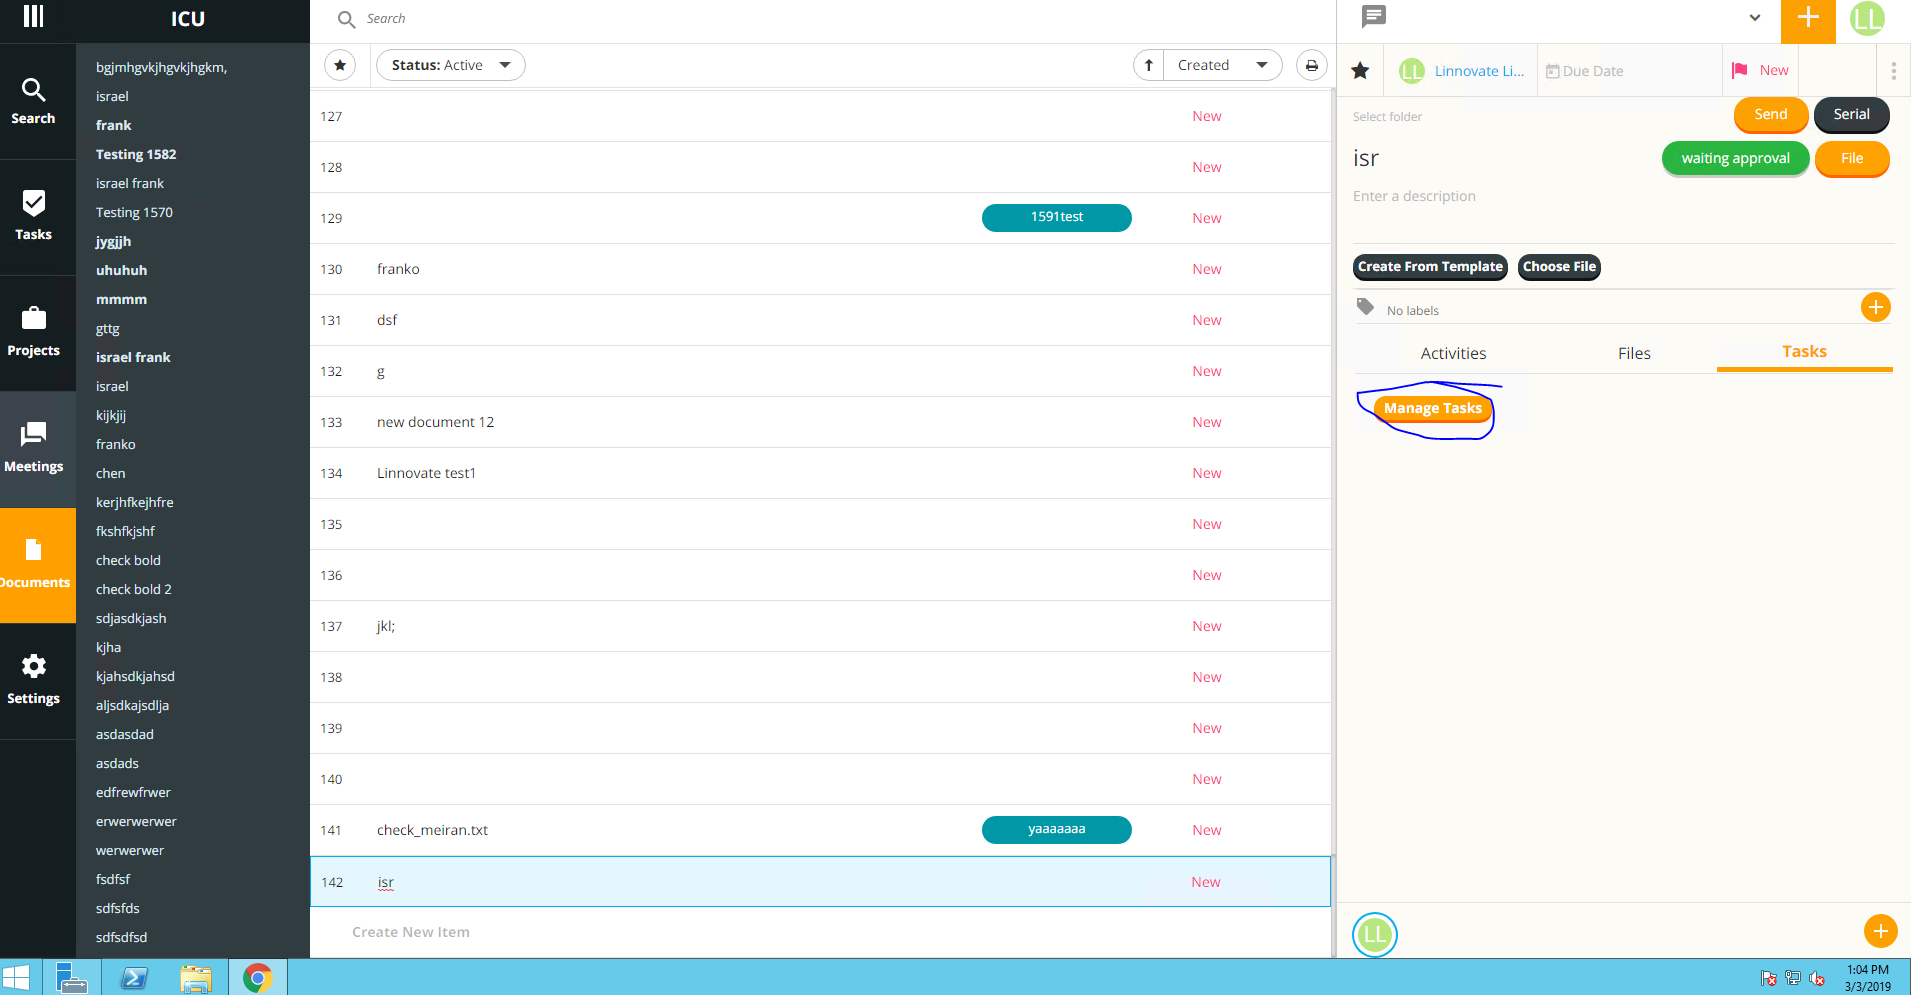Open PowerShell from taskbar

[134, 978]
